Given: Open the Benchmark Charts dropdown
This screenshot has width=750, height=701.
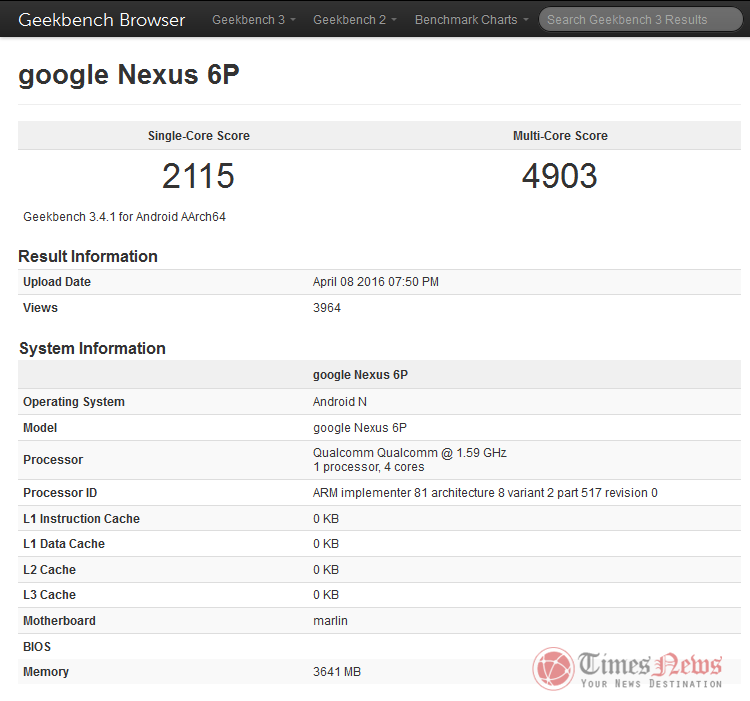Looking at the screenshot, I should [471, 20].
